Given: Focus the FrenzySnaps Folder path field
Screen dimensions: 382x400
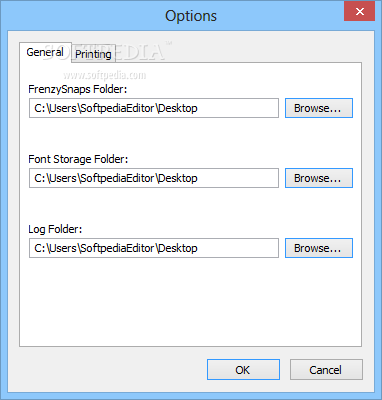Looking at the screenshot, I should (154, 108).
